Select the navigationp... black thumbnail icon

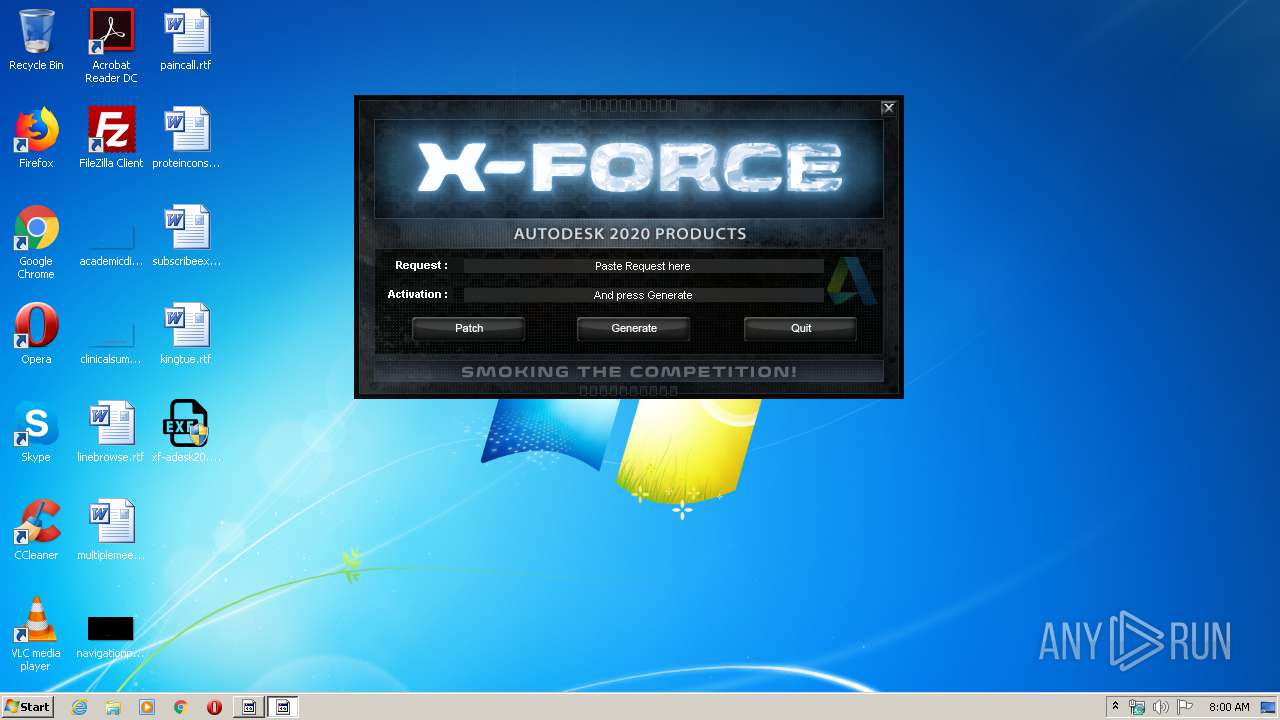[111, 638]
